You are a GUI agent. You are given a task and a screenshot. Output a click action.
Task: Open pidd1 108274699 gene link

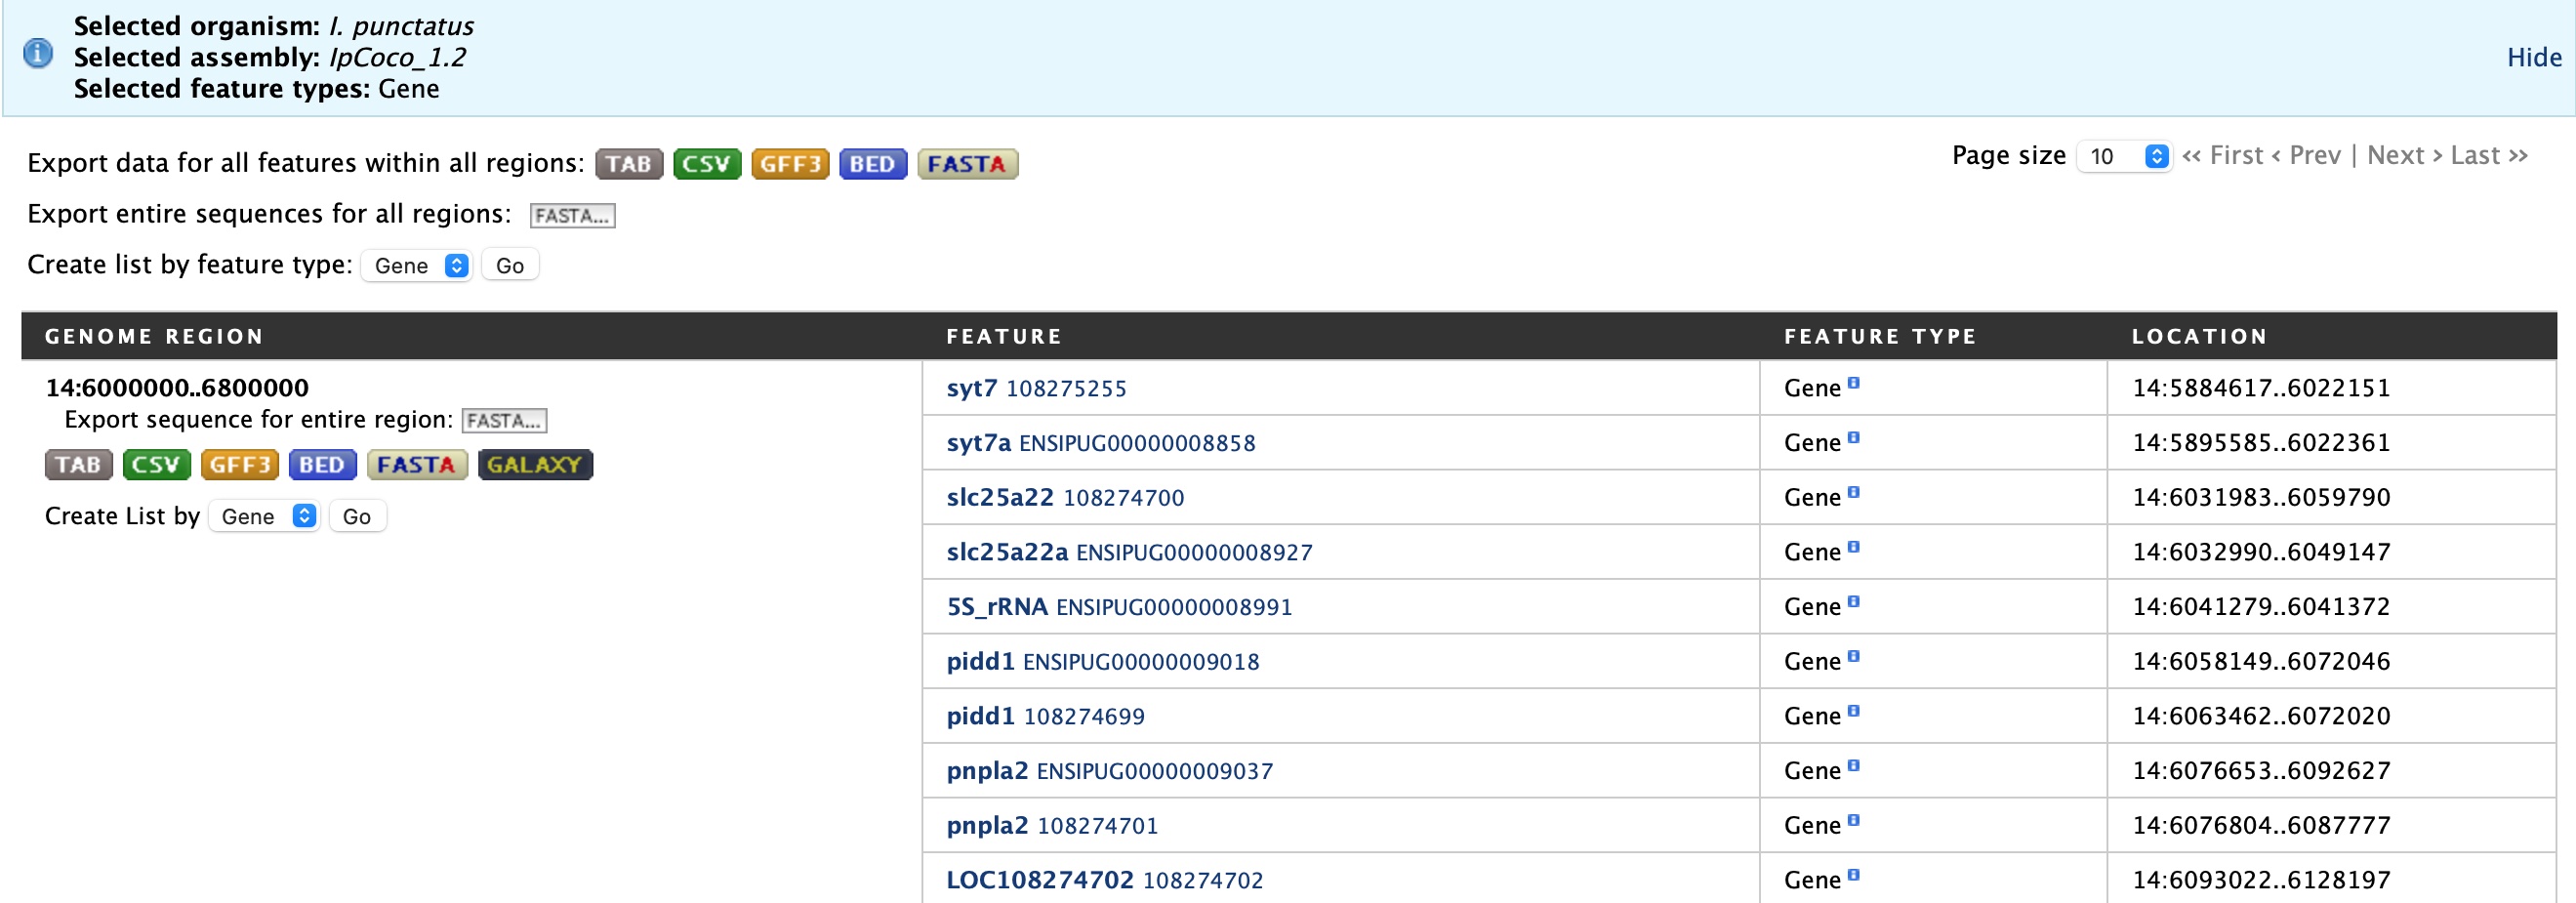click(x=1045, y=717)
